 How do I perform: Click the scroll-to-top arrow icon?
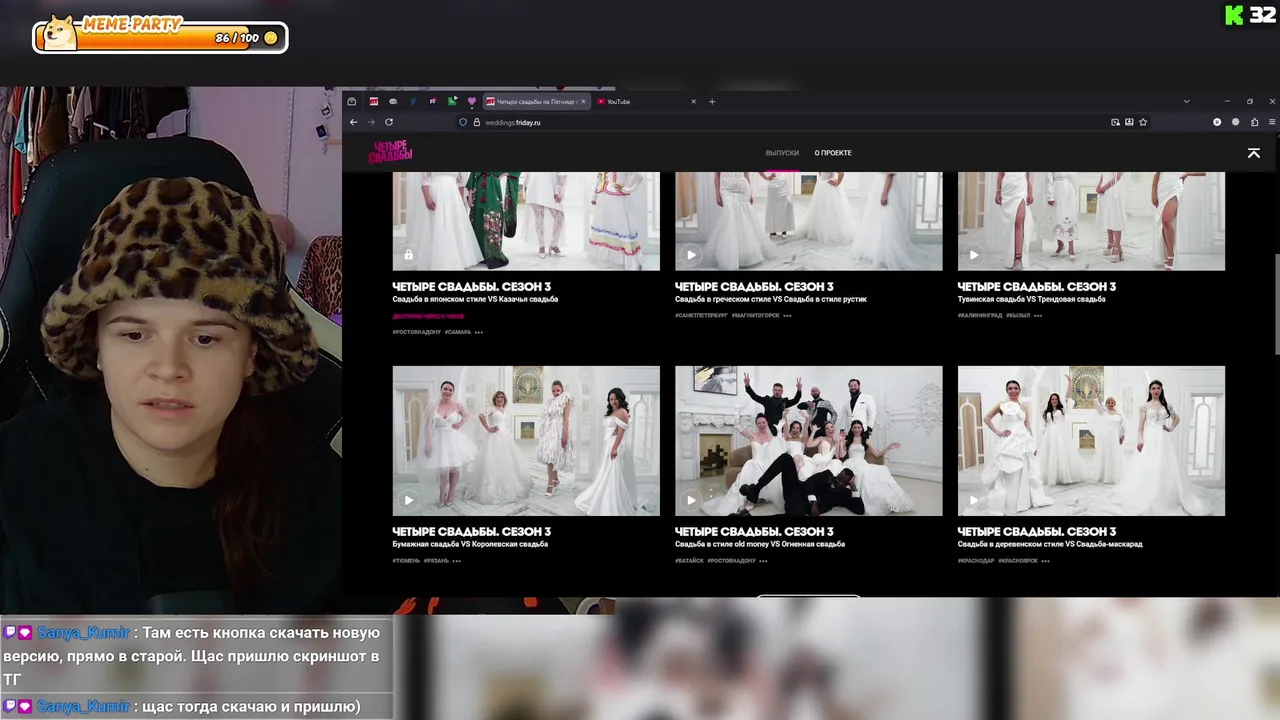pos(1253,153)
